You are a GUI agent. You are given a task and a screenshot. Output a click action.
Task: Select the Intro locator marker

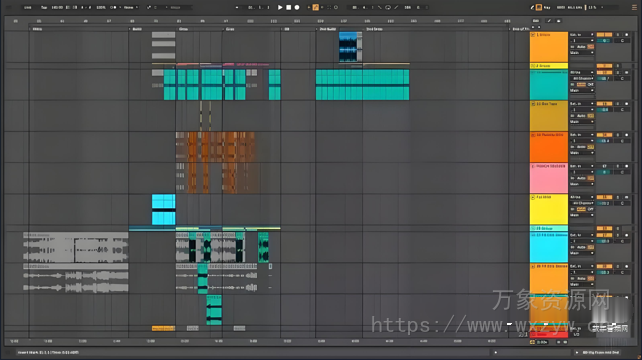point(36,29)
